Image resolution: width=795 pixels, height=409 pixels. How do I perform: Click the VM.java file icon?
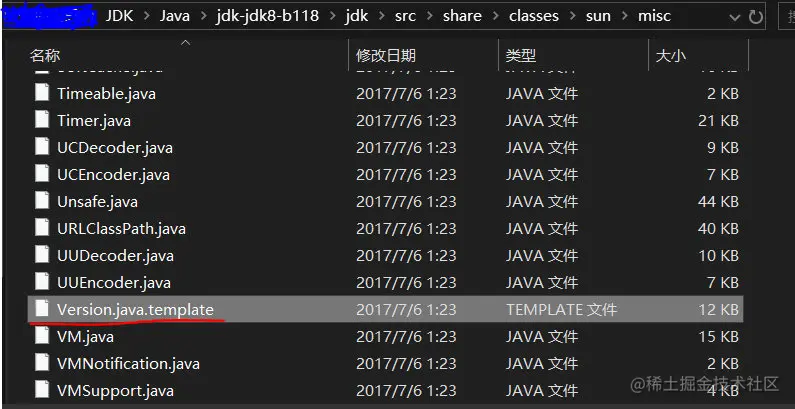[x=42, y=337]
